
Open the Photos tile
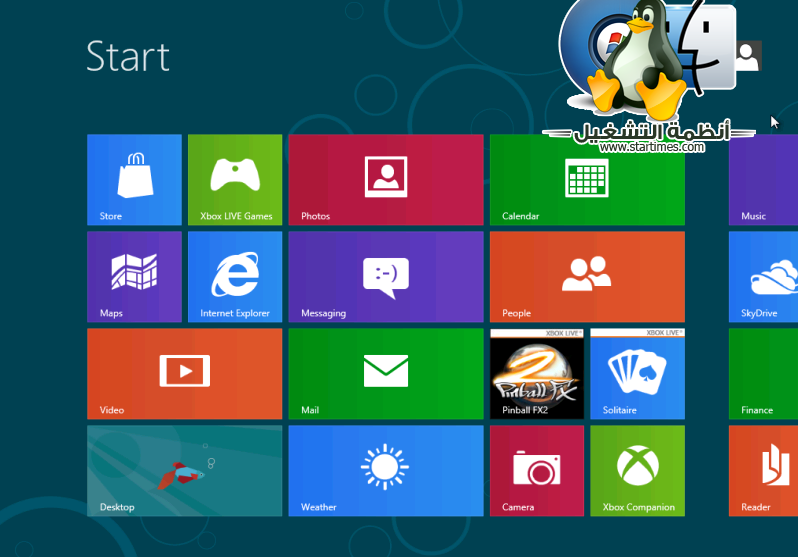386,180
